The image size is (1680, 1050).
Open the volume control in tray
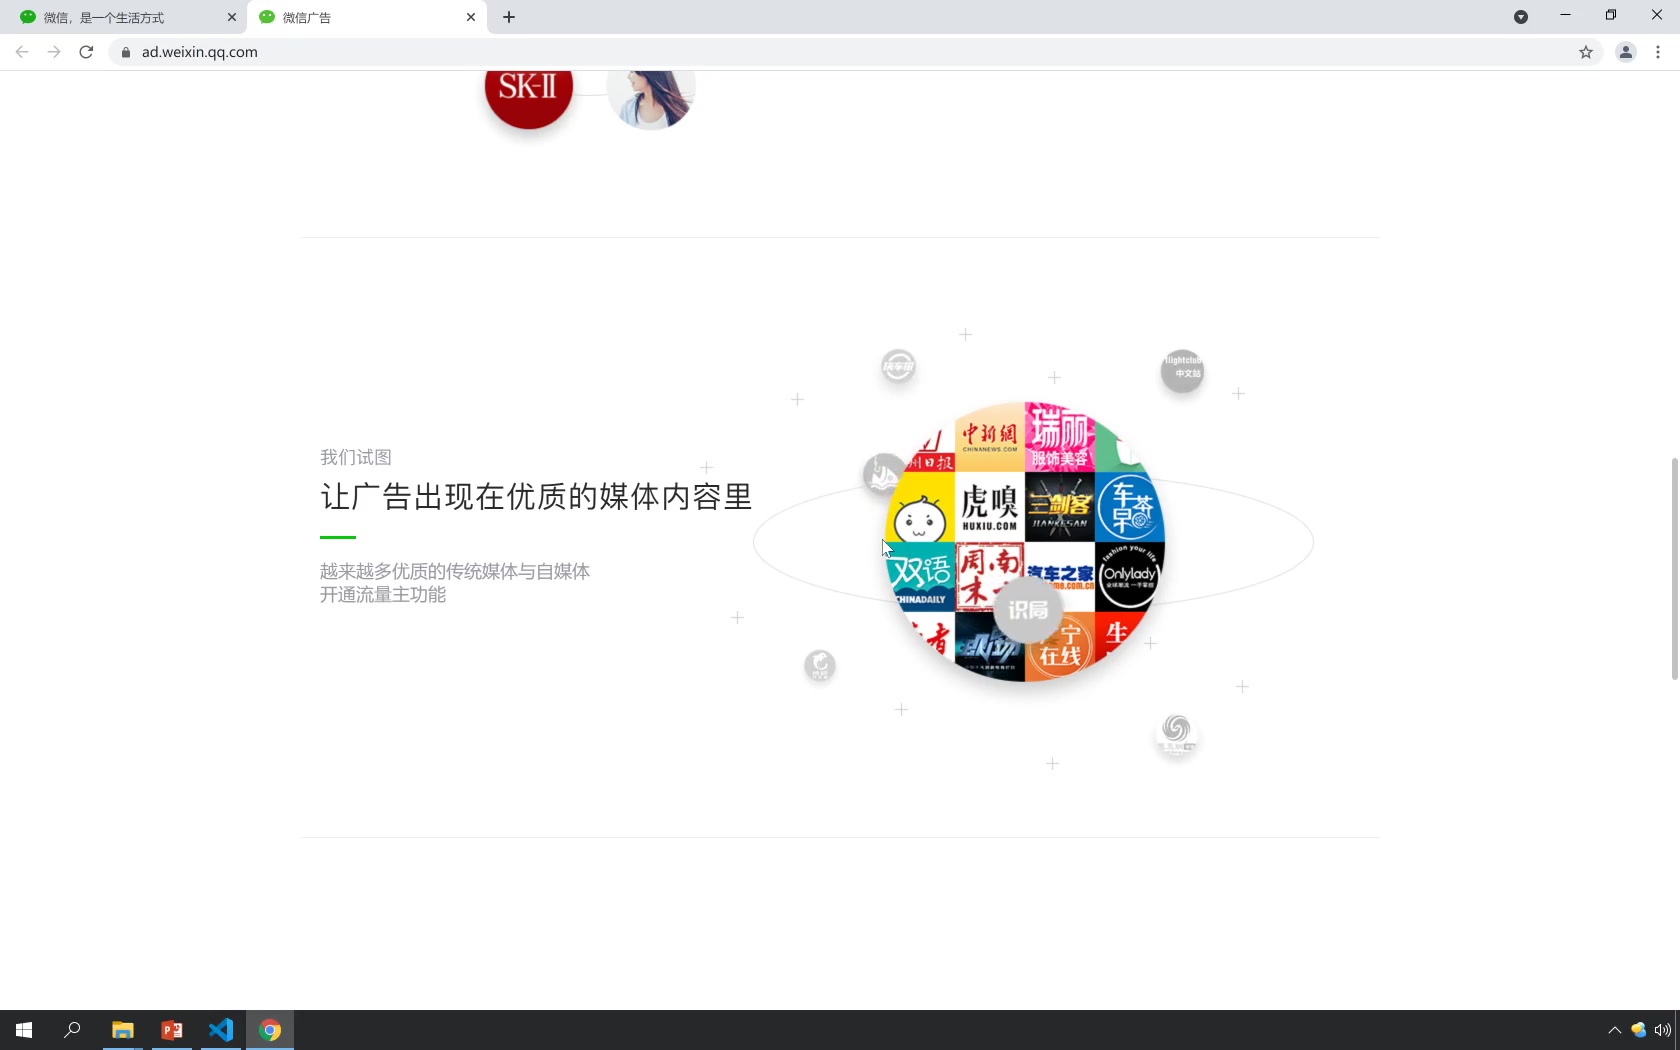[x=1662, y=1030]
